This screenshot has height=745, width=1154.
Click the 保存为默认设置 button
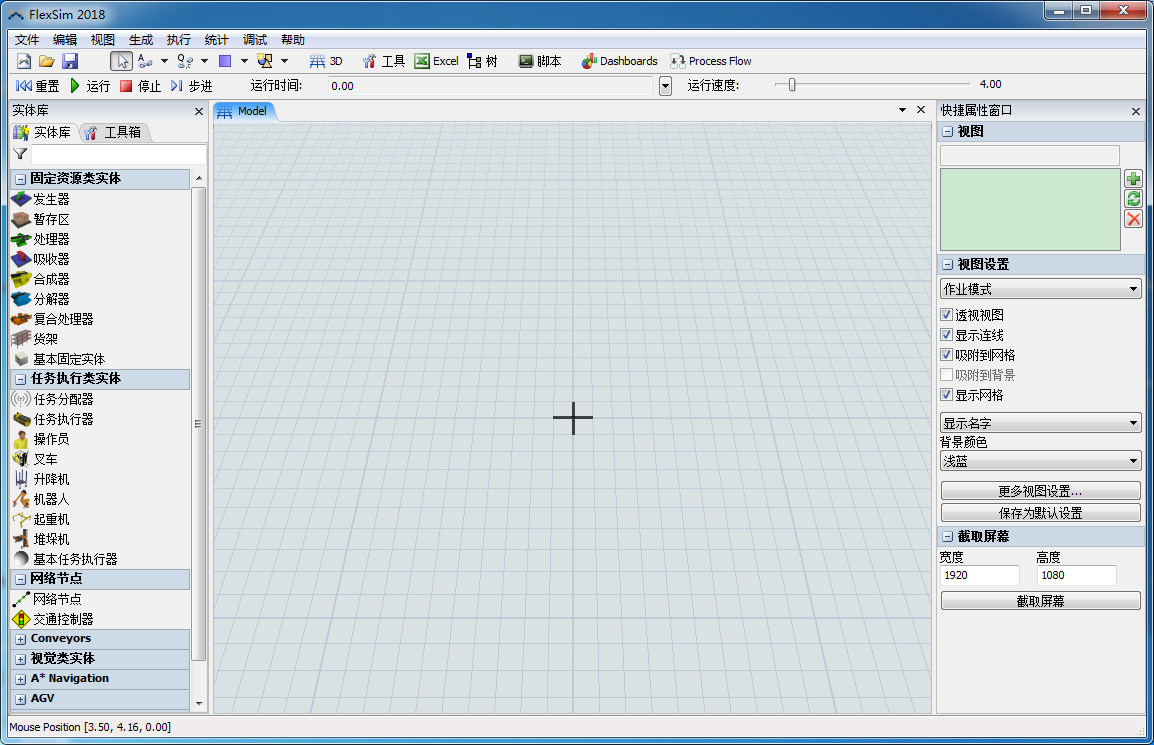coord(1040,513)
